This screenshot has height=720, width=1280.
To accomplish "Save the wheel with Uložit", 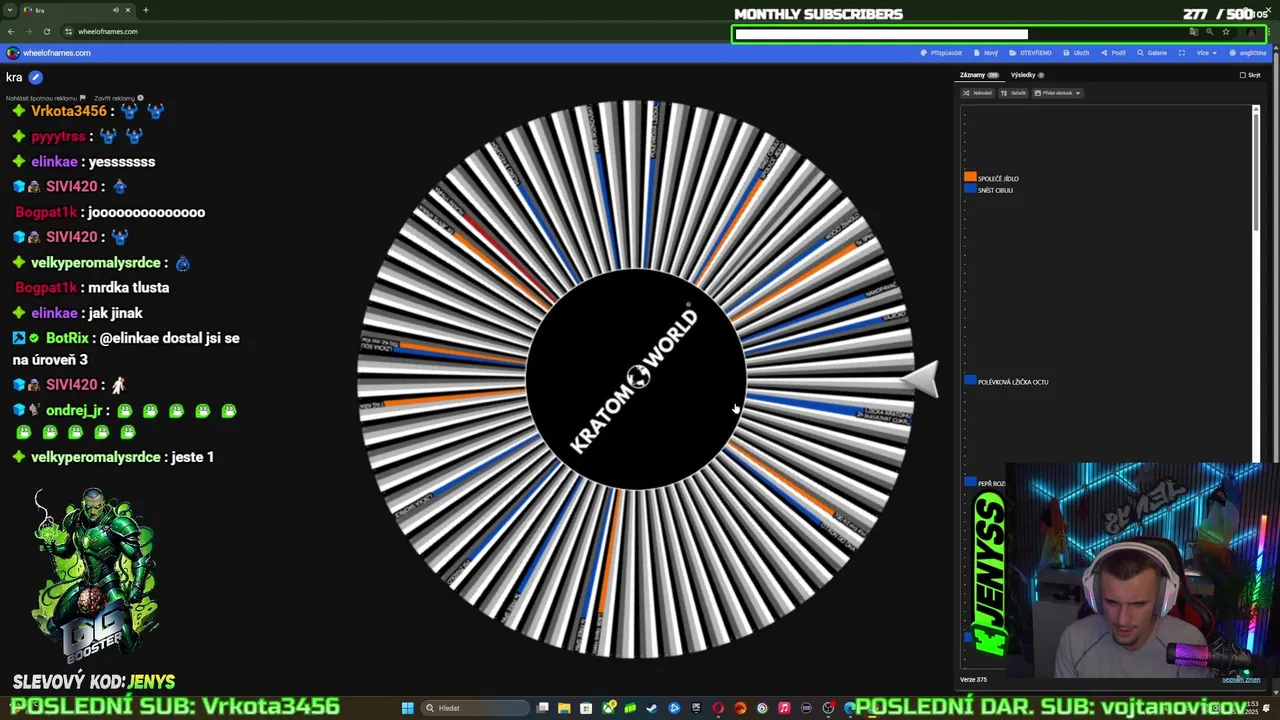I will [1076, 53].
